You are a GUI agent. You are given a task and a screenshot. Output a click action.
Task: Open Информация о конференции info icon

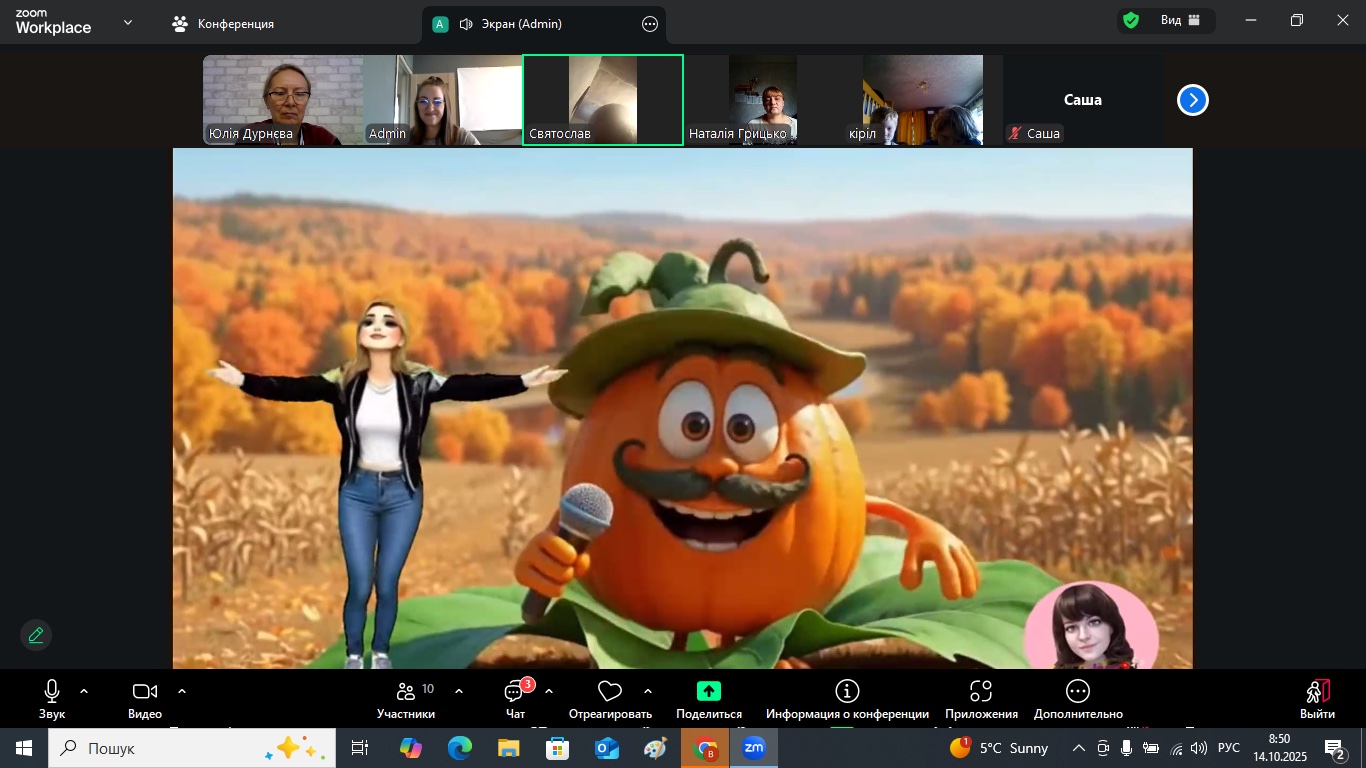[x=847, y=691]
